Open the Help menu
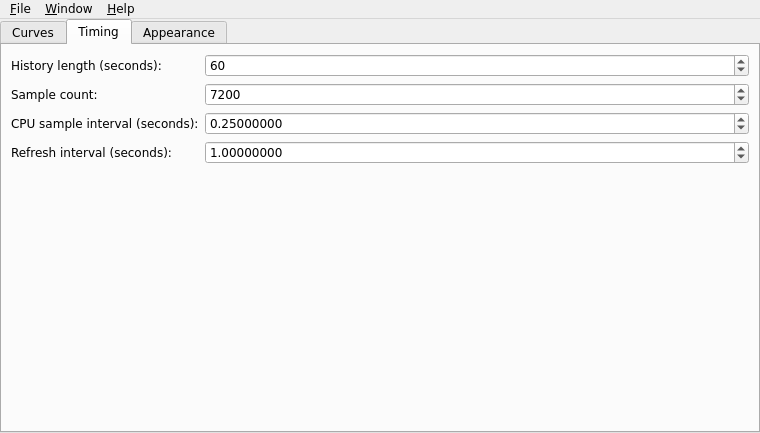The width and height of the screenshot is (760, 433). [x=121, y=9]
